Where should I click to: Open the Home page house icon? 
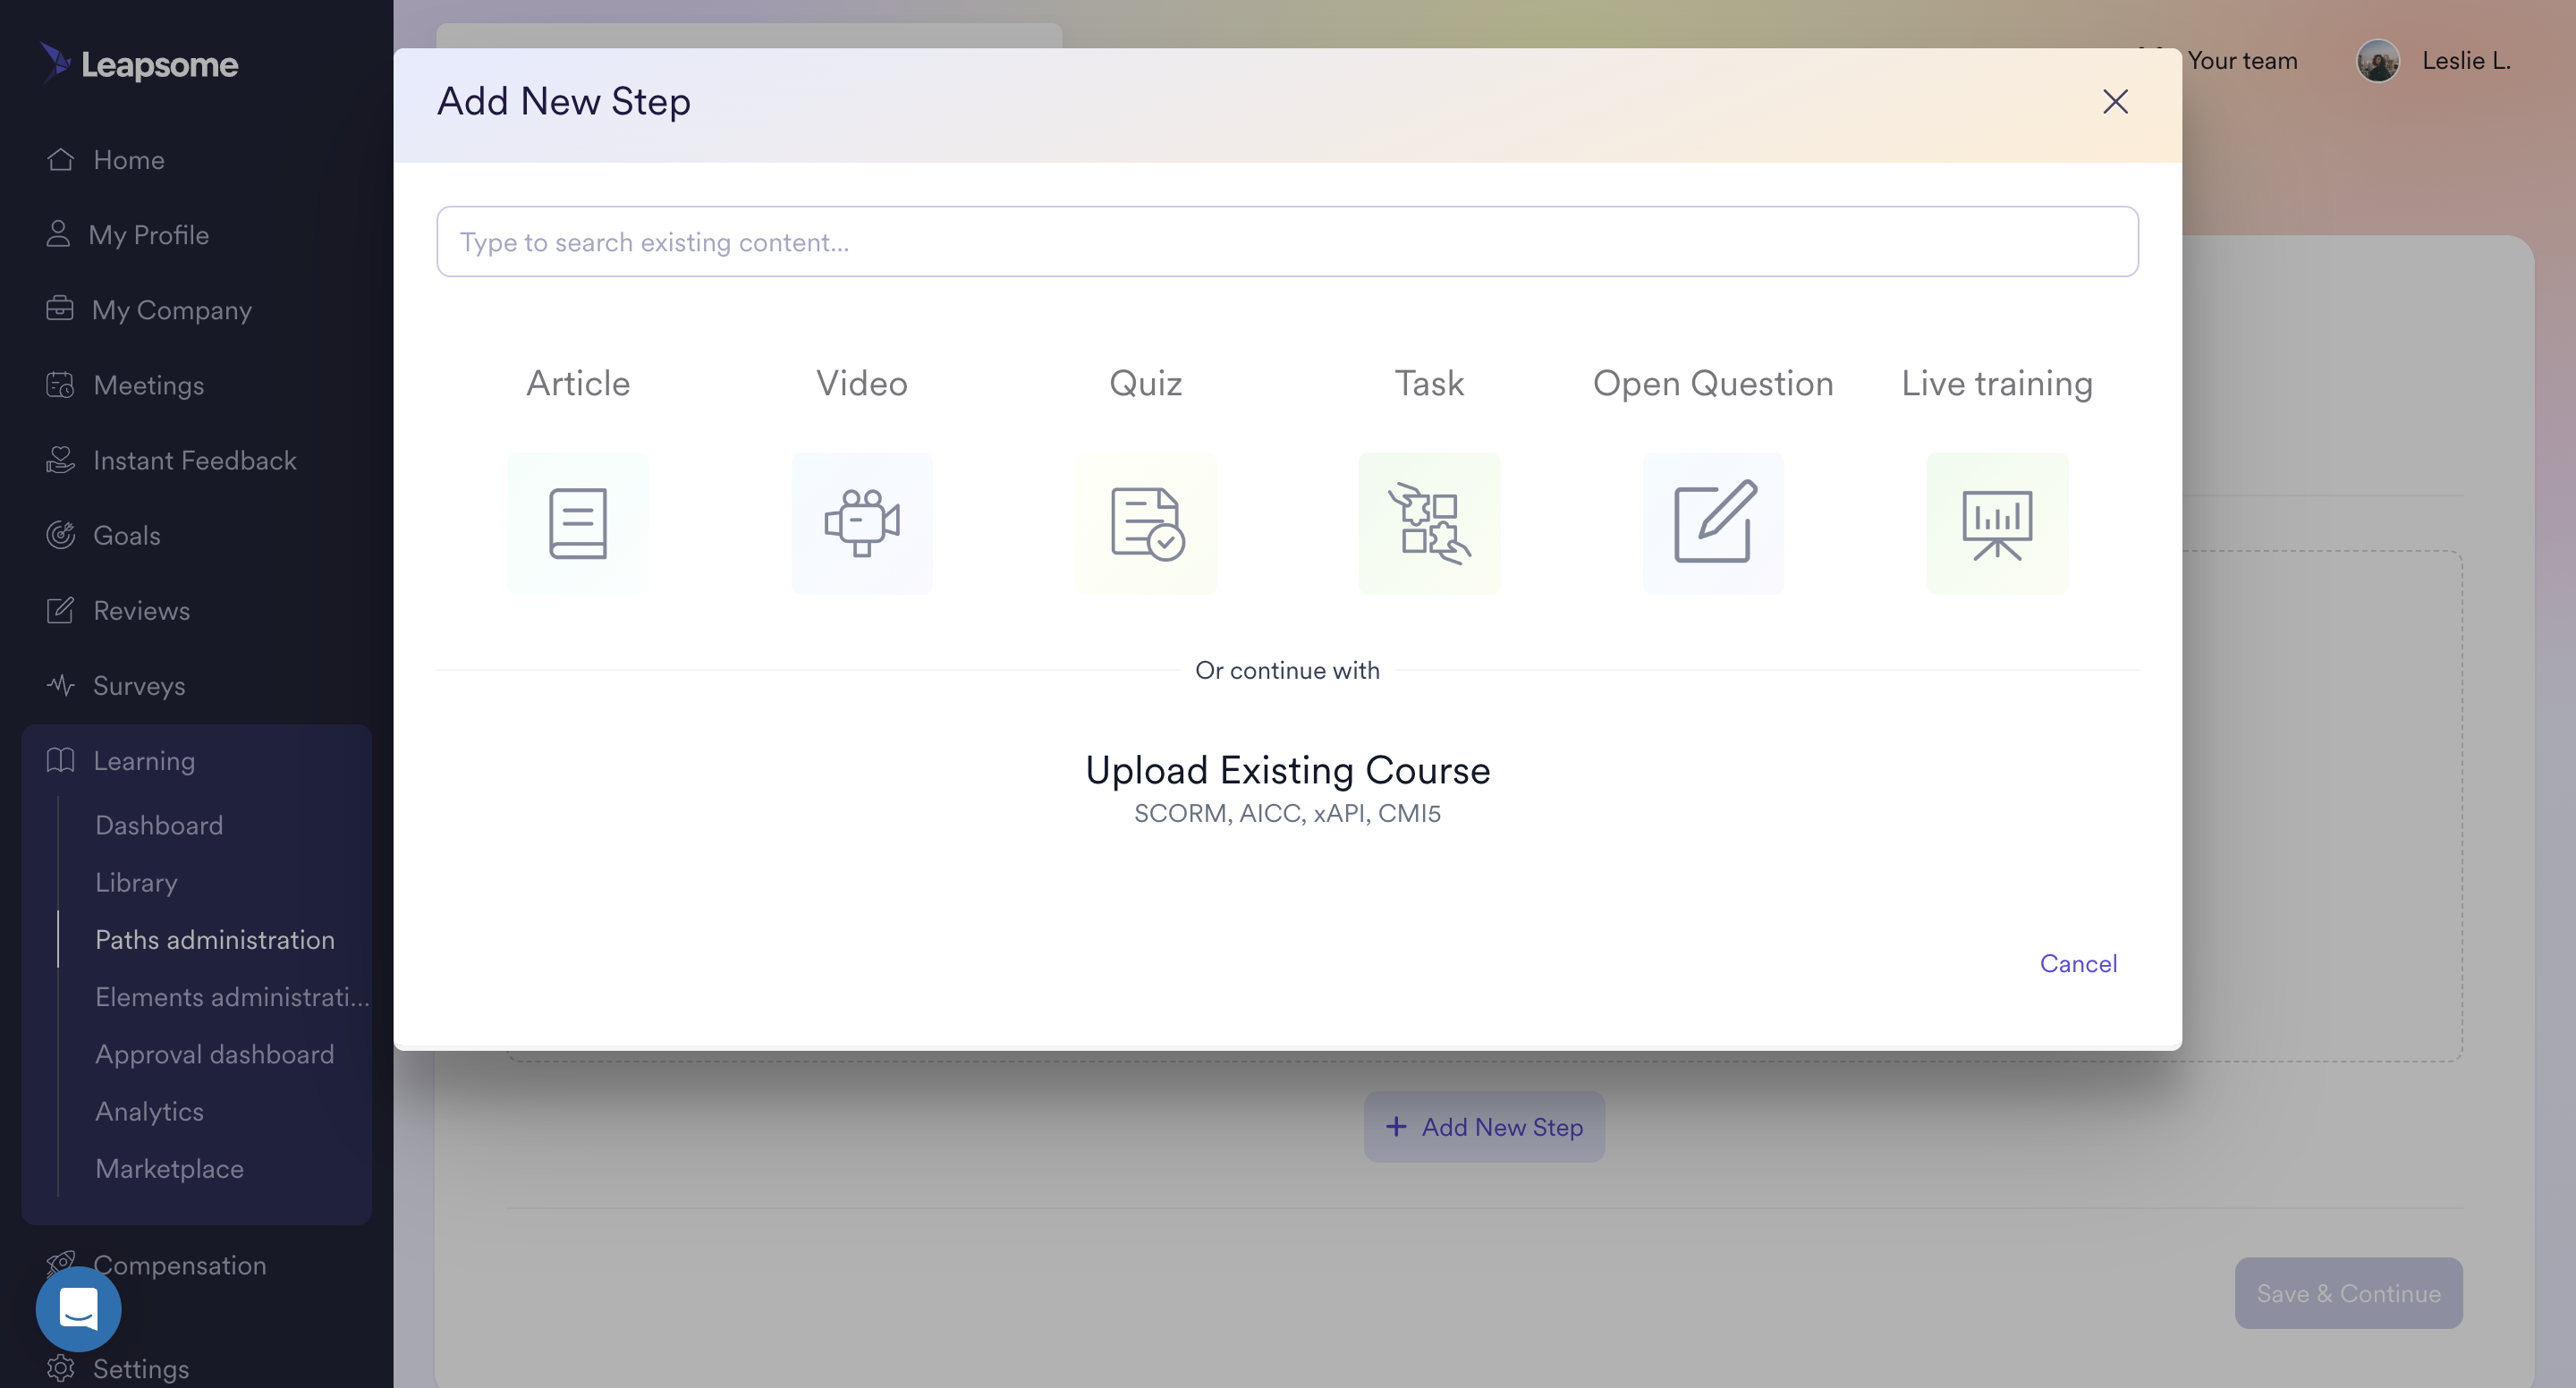pos(60,160)
